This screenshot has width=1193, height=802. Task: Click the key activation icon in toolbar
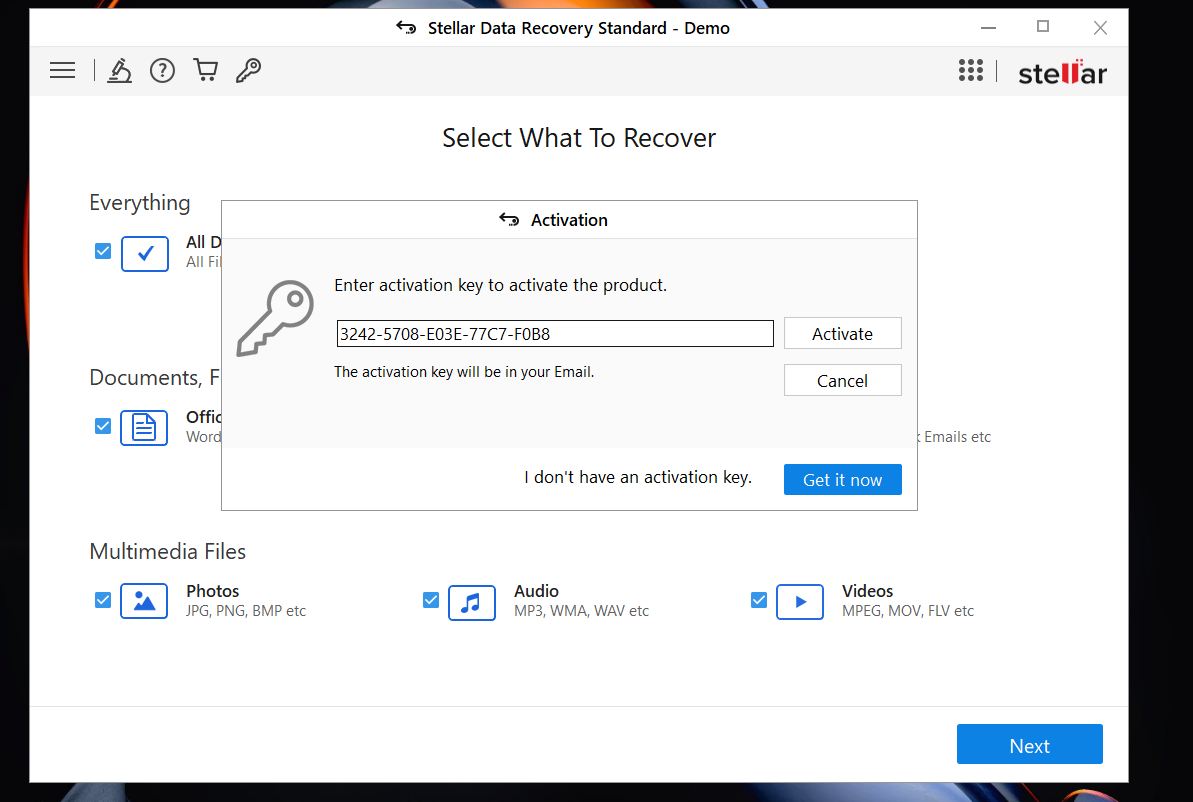pos(248,70)
